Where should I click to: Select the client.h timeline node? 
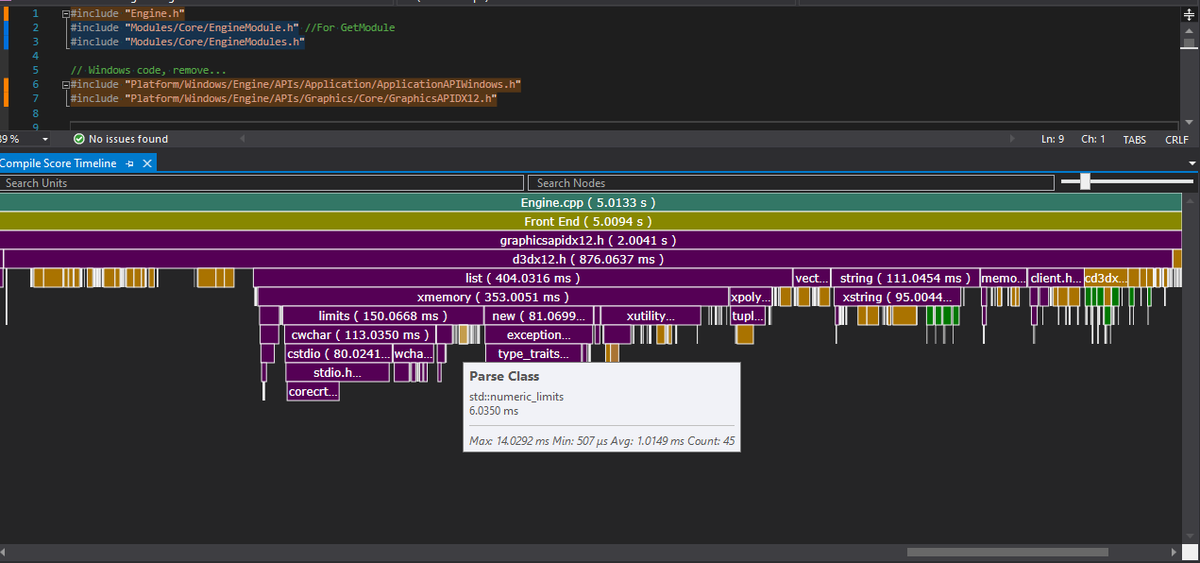pyautogui.click(x=1055, y=278)
